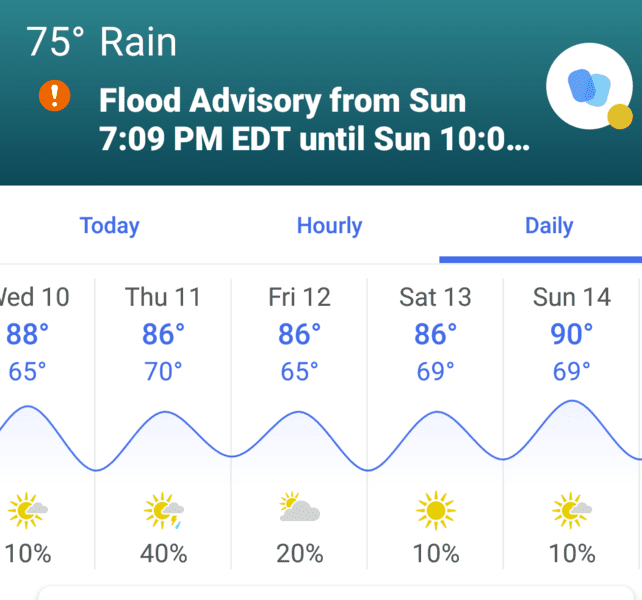Select the Daily tab
The image size is (642, 600).
[549, 226]
